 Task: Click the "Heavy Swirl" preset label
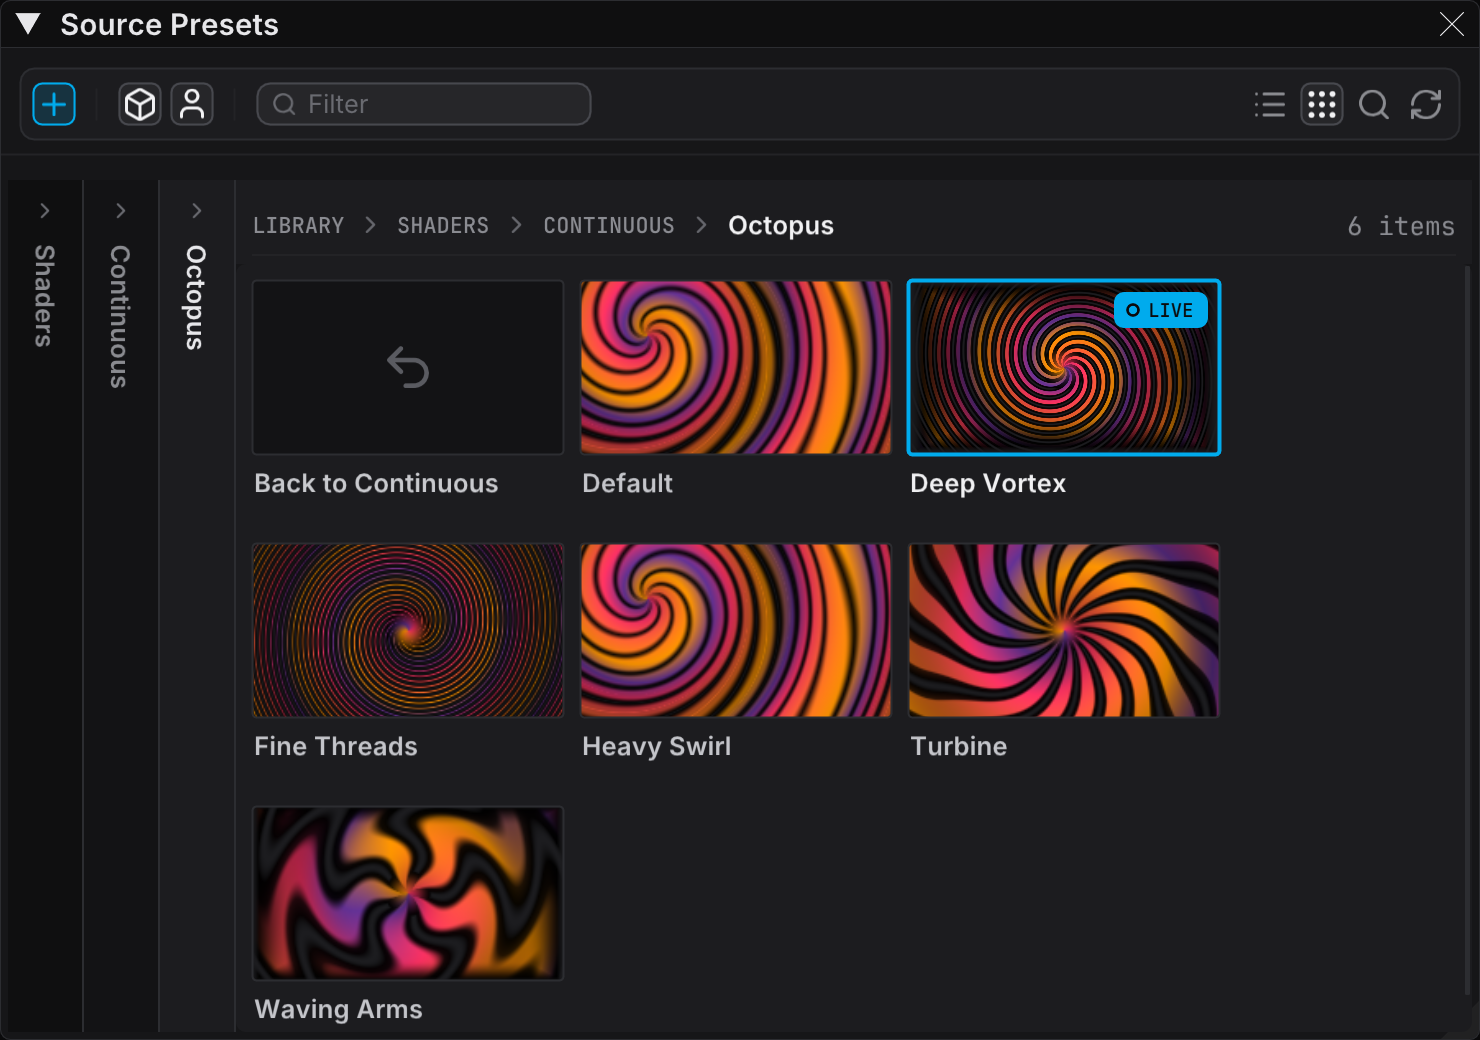[x=656, y=747]
